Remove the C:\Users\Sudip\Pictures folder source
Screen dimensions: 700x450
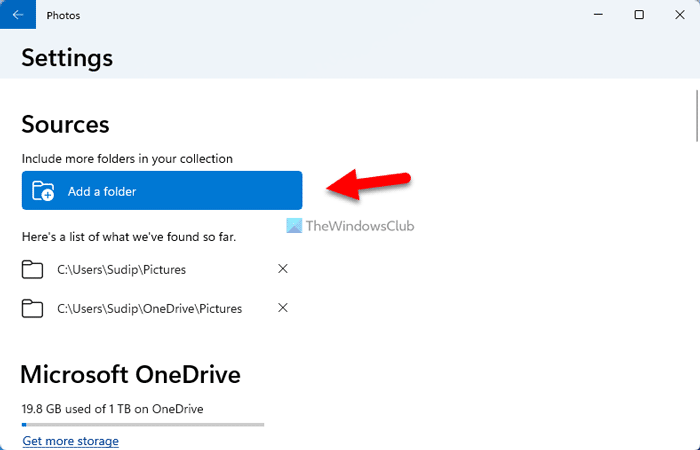point(283,269)
